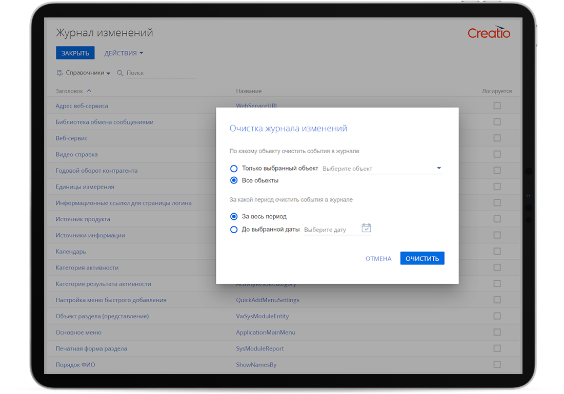This screenshot has width=564, height=394.
Task: Open the 'Категория активности' lookup link
Action: coord(87,268)
